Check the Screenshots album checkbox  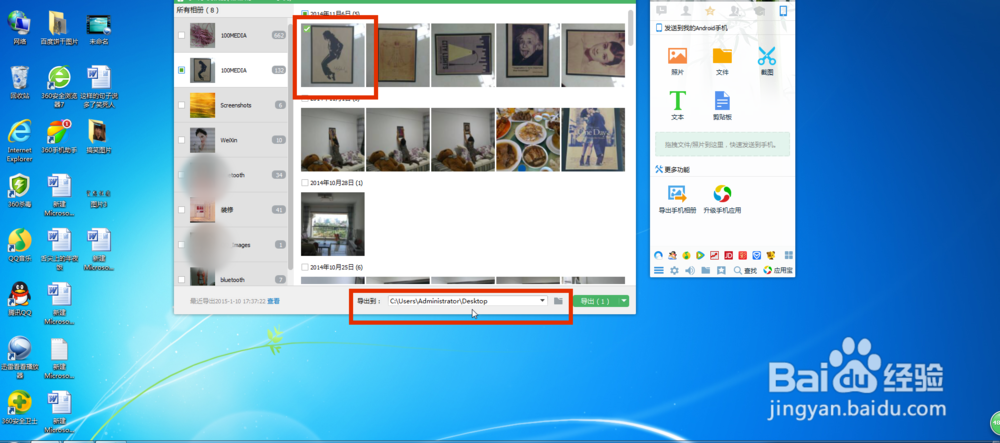182,105
